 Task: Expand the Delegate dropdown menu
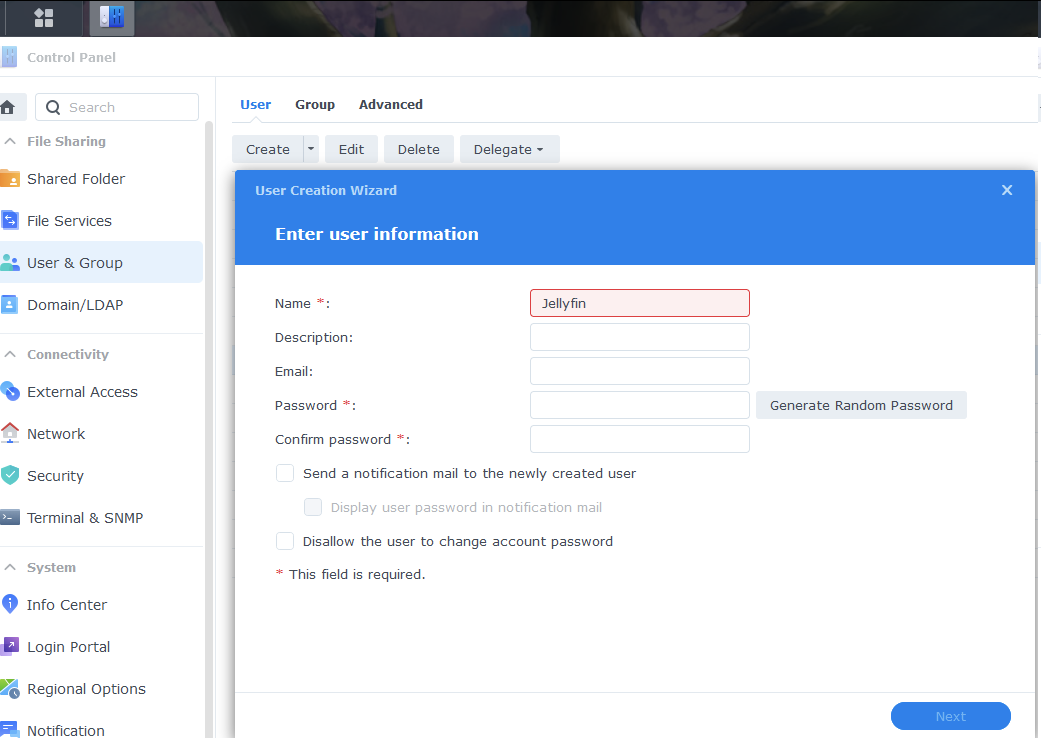click(509, 149)
